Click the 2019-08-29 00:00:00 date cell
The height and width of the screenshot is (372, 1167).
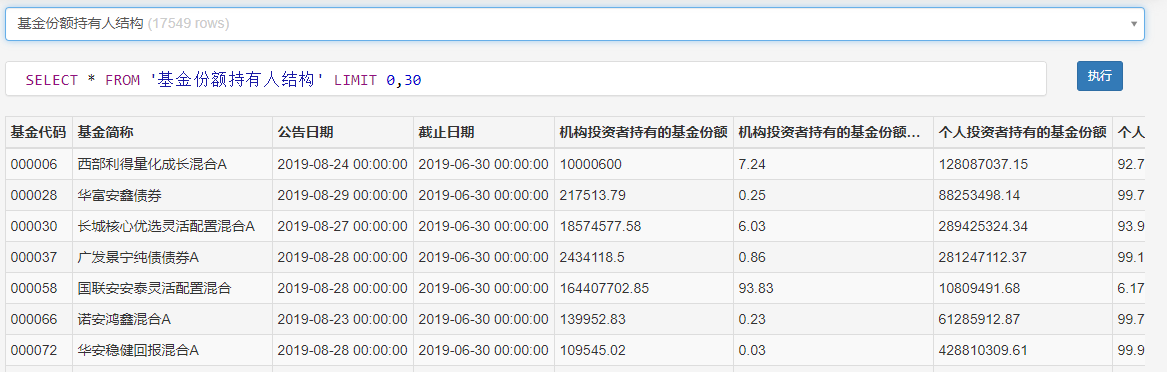pyautogui.click(x=342, y=195)
